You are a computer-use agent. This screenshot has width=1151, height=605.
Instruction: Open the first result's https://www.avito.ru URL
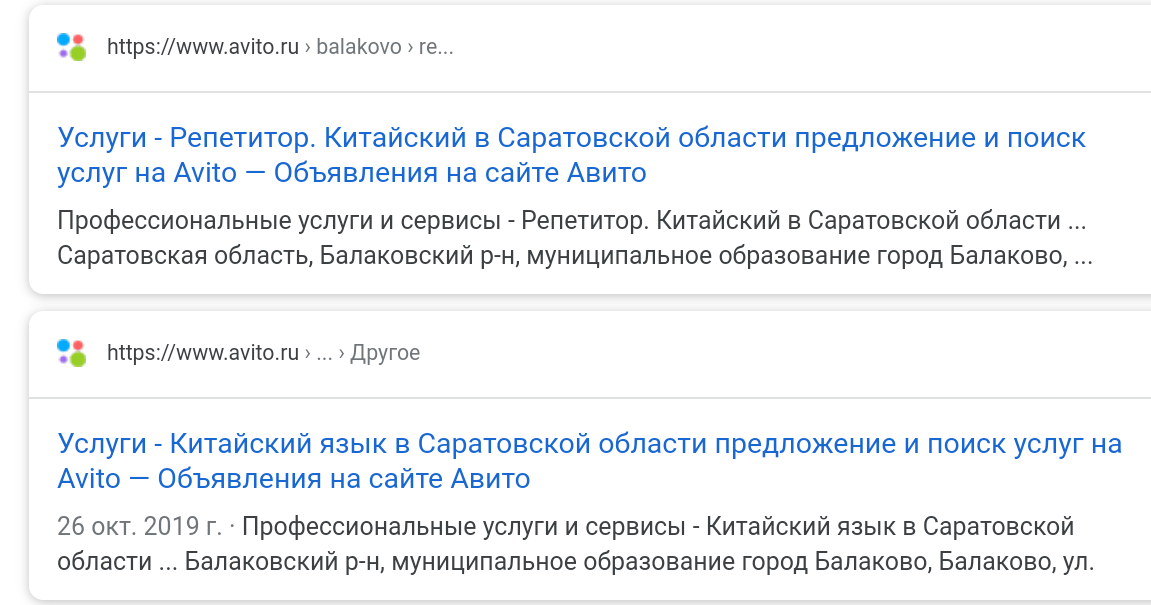click(203, 47)
